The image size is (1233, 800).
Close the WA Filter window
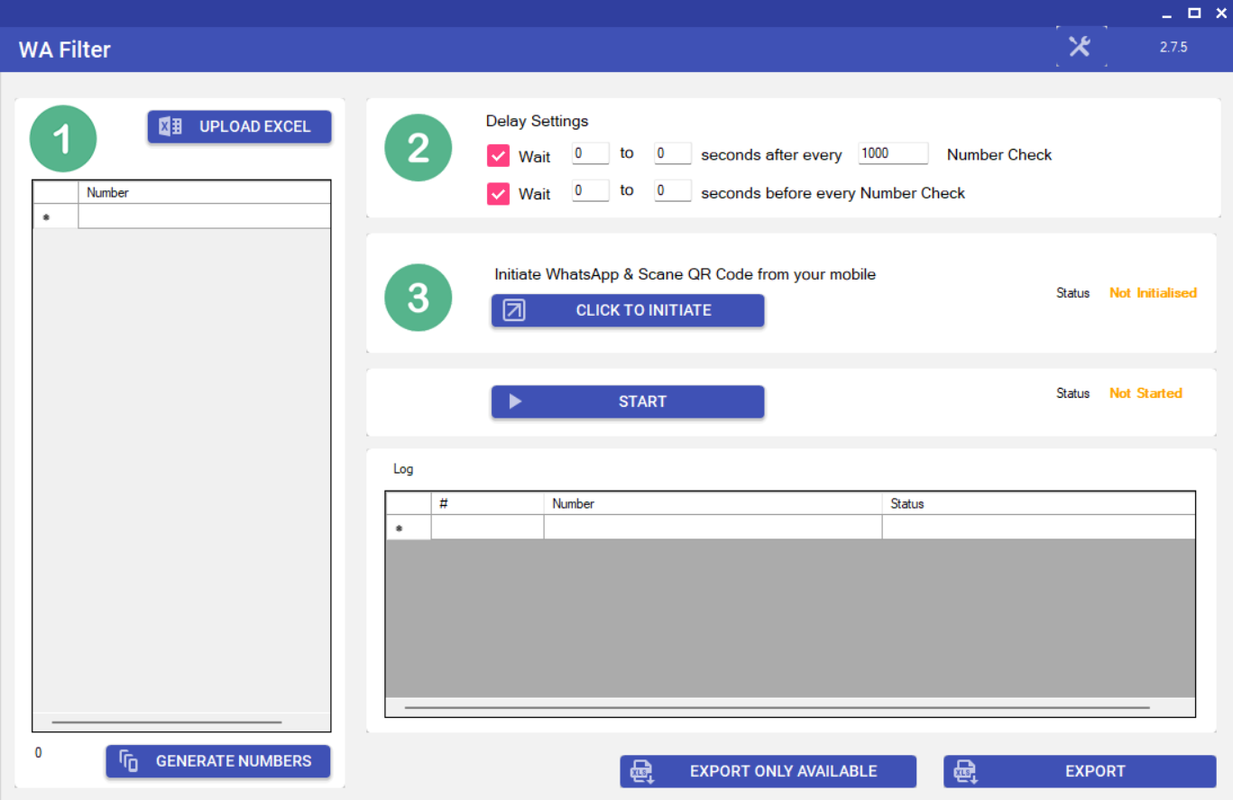[x=1221, y=13]
